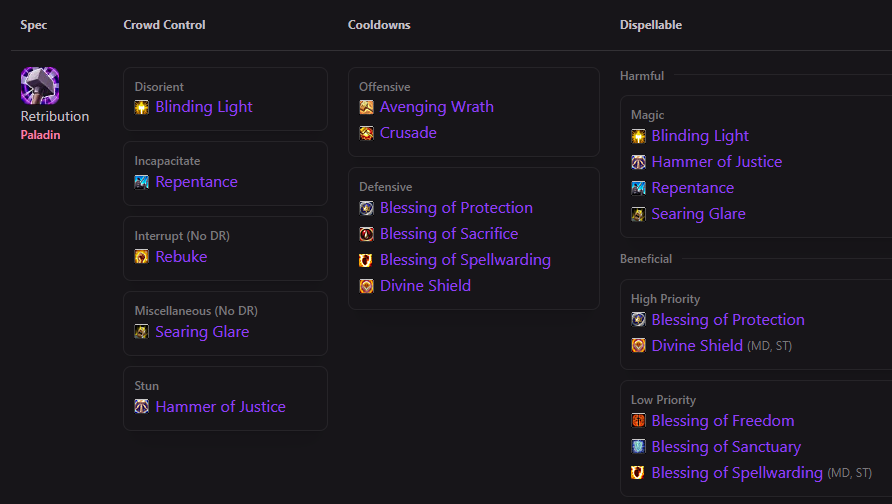Viewport: 892px width, 504px height.
Task: Open the Blinding Light link under Disorient
Action: click(x=204, y=107)
